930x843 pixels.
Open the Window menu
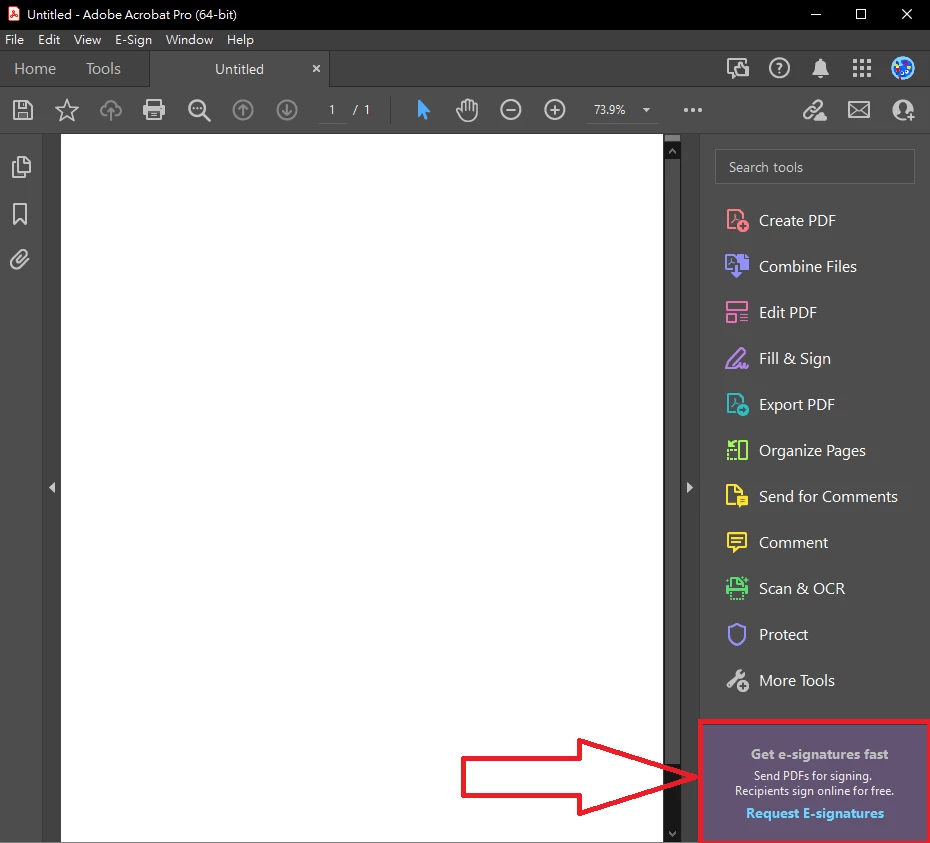tap(189, 40)
